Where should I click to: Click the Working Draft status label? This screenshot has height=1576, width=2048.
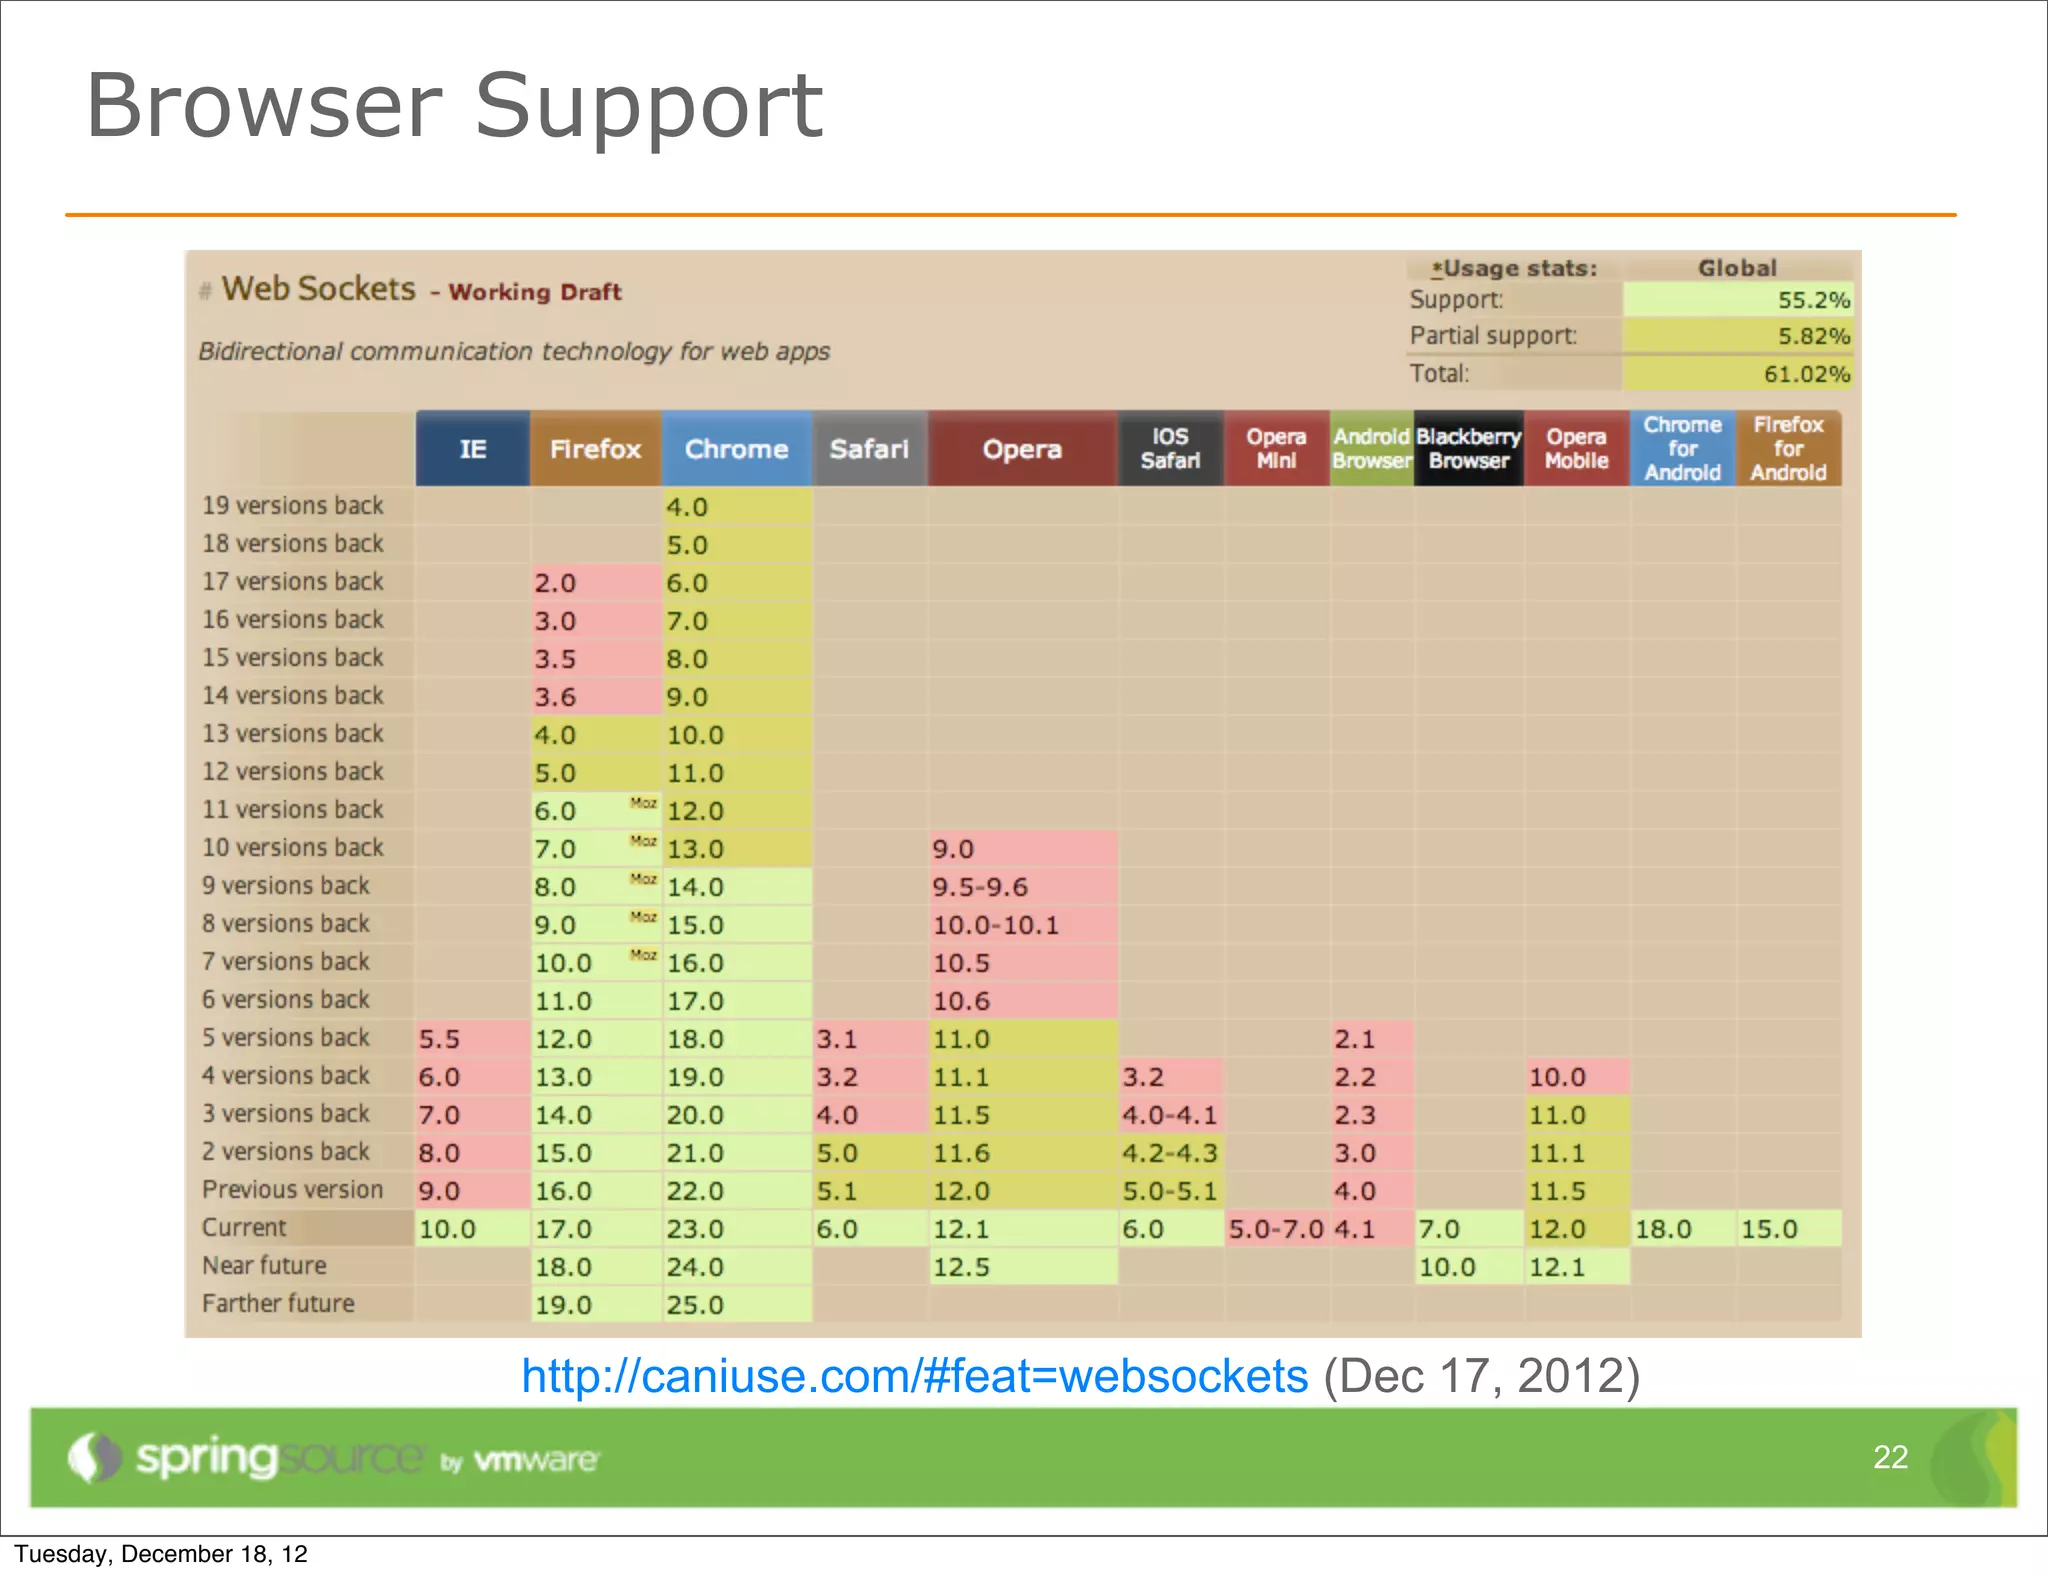[535, 292]
